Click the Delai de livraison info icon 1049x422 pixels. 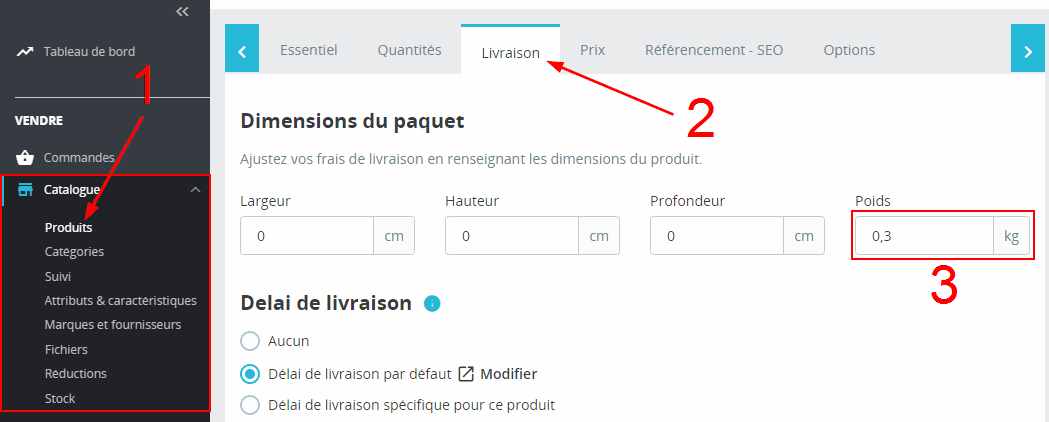tap(432, 303)
